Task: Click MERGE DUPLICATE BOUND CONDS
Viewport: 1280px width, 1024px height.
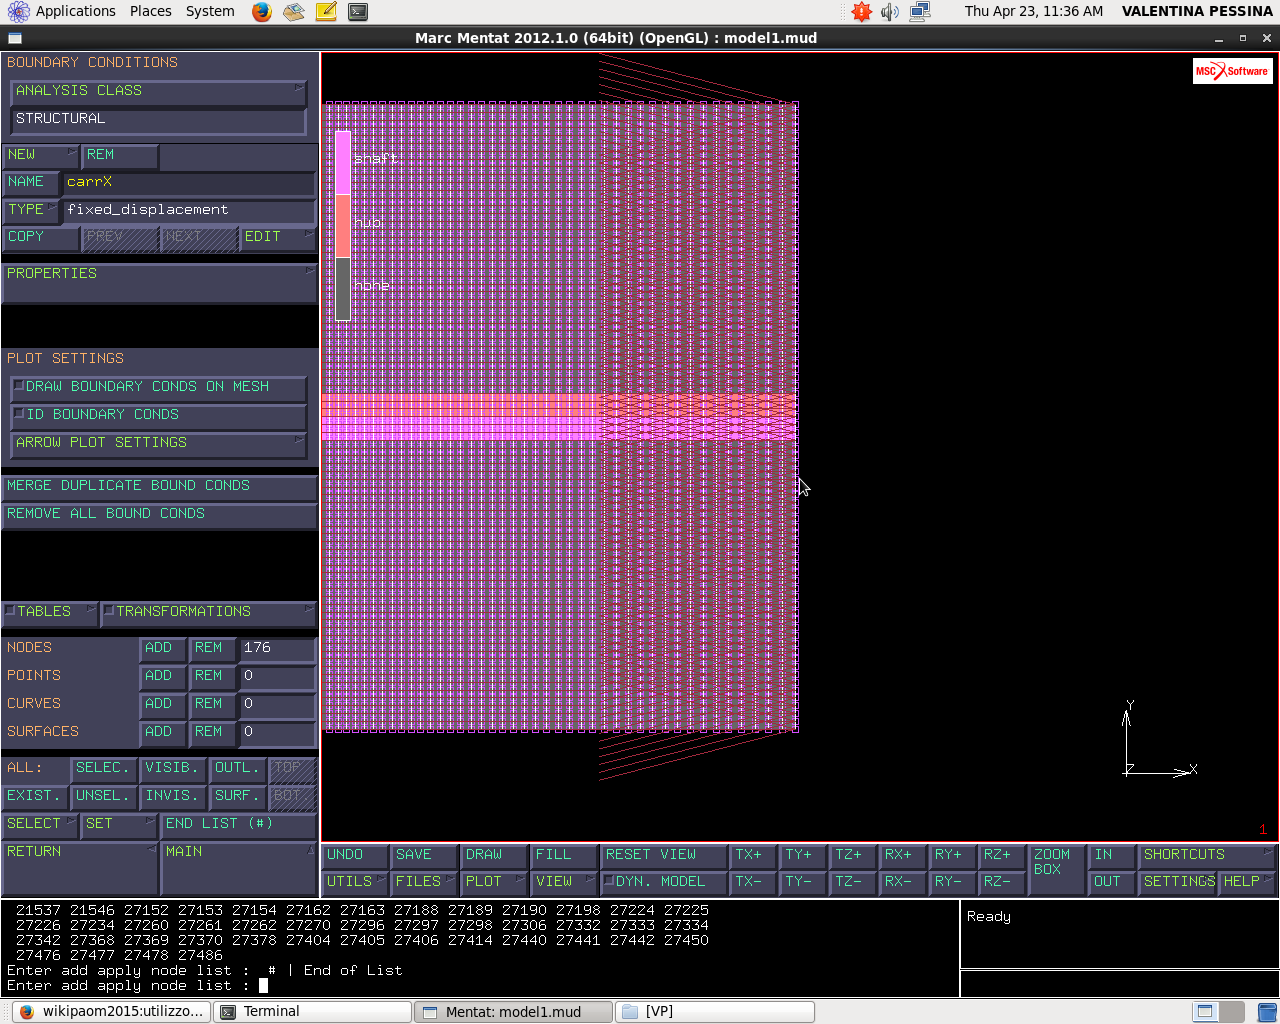Action: 159,486
